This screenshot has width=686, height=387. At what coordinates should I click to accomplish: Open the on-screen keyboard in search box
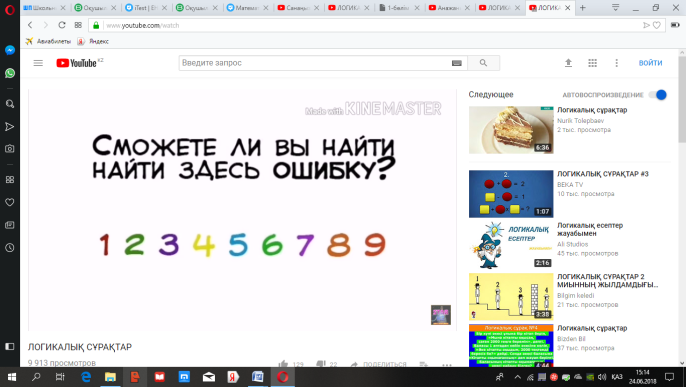pos(457,63)
